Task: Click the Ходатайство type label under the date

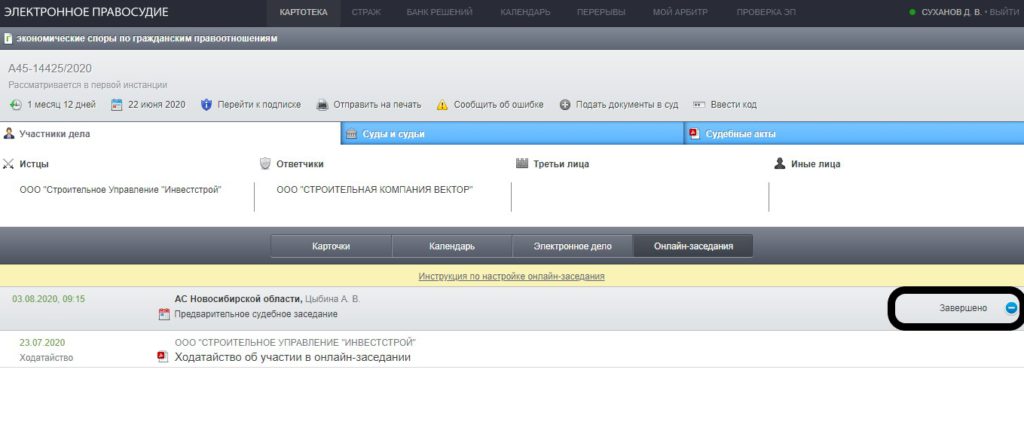Action: (46, 357)
